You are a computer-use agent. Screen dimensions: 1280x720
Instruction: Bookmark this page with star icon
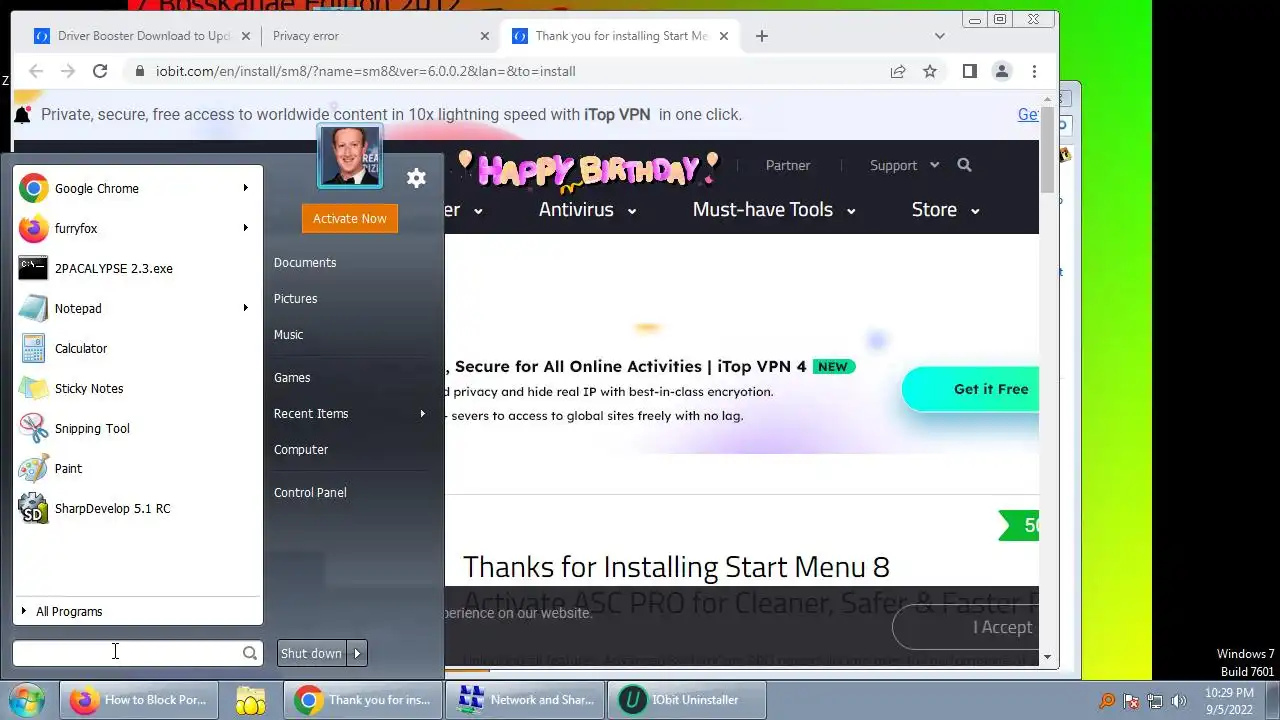coord(930,71)
